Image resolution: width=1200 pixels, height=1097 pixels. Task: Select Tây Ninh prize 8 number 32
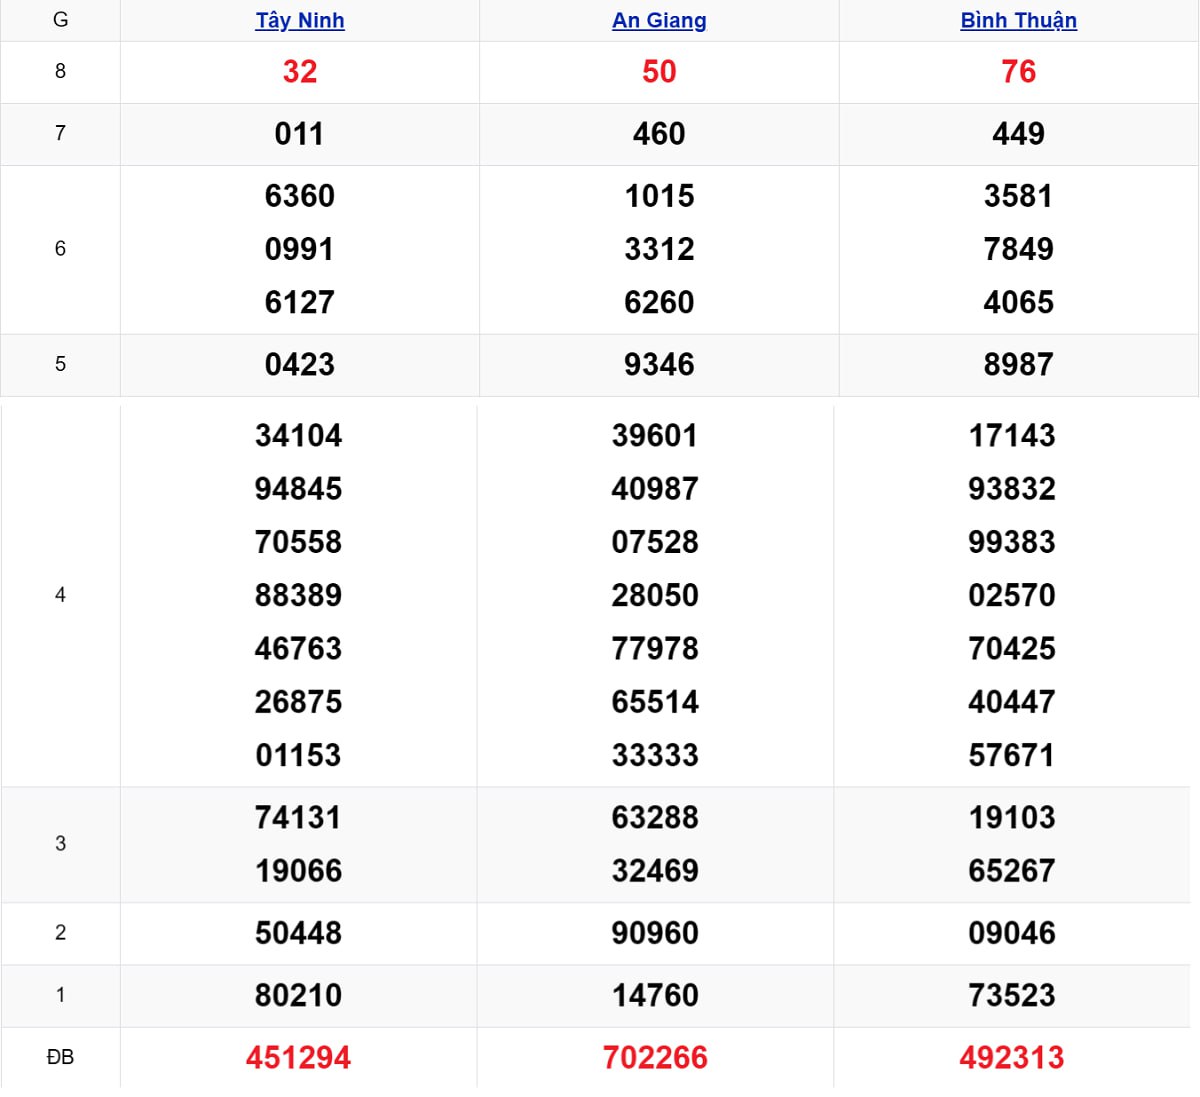[299, 72]
